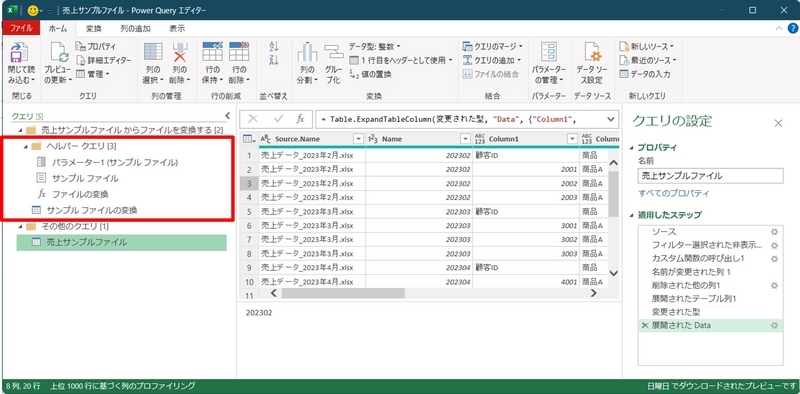This screenshot has height=394, width=800.
Task: Open データソース設定 (Data source settings)
Action: tap(592, 53)
